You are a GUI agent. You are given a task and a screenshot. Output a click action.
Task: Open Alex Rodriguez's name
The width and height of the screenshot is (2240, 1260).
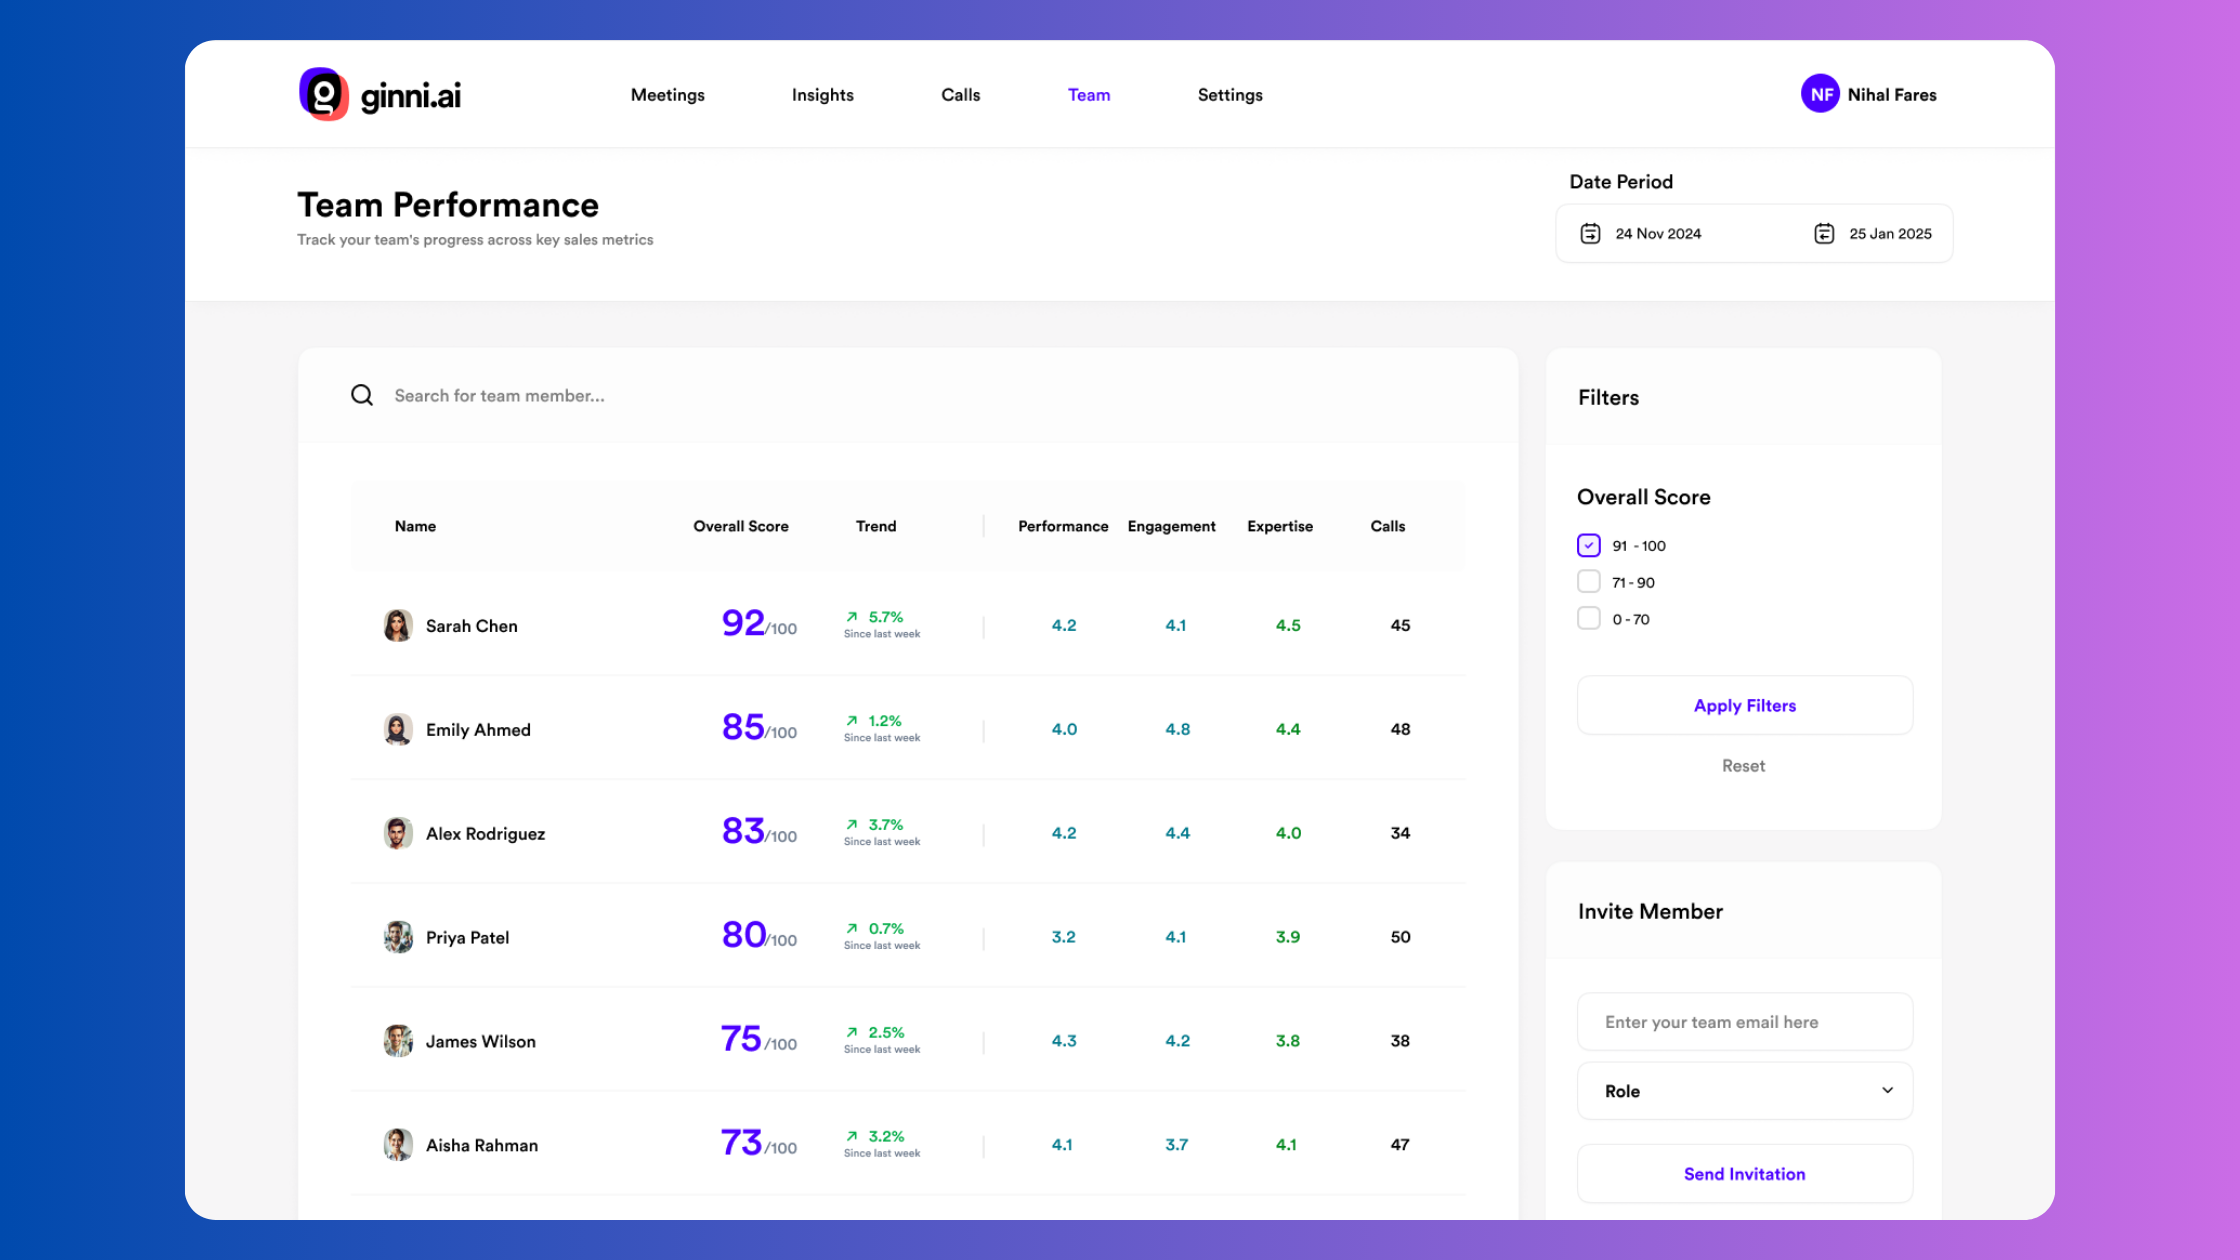(485, 834)
